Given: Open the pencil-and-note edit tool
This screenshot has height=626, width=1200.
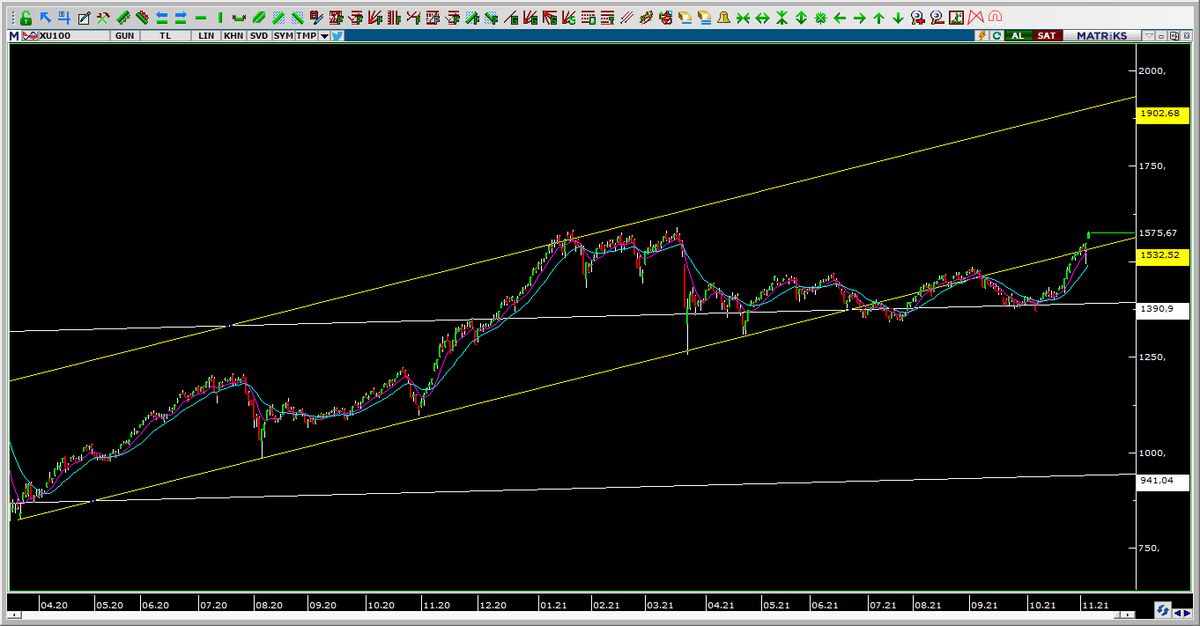Looking at the screenshot, I should pos(83,18).
